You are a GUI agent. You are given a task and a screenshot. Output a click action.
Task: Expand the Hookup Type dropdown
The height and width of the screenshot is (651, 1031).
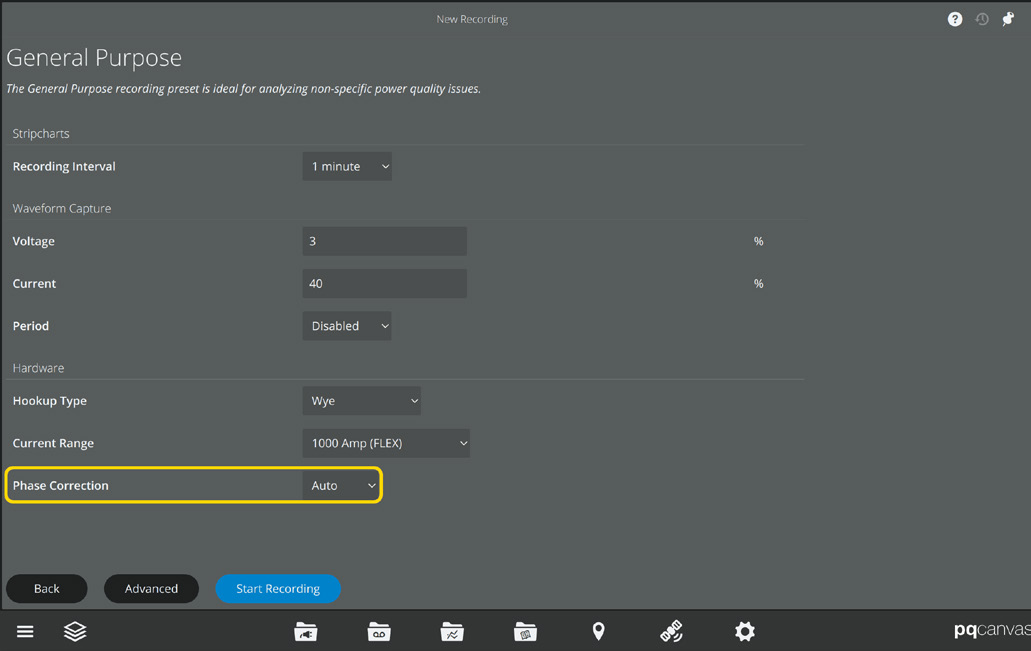tap(361, 401)
